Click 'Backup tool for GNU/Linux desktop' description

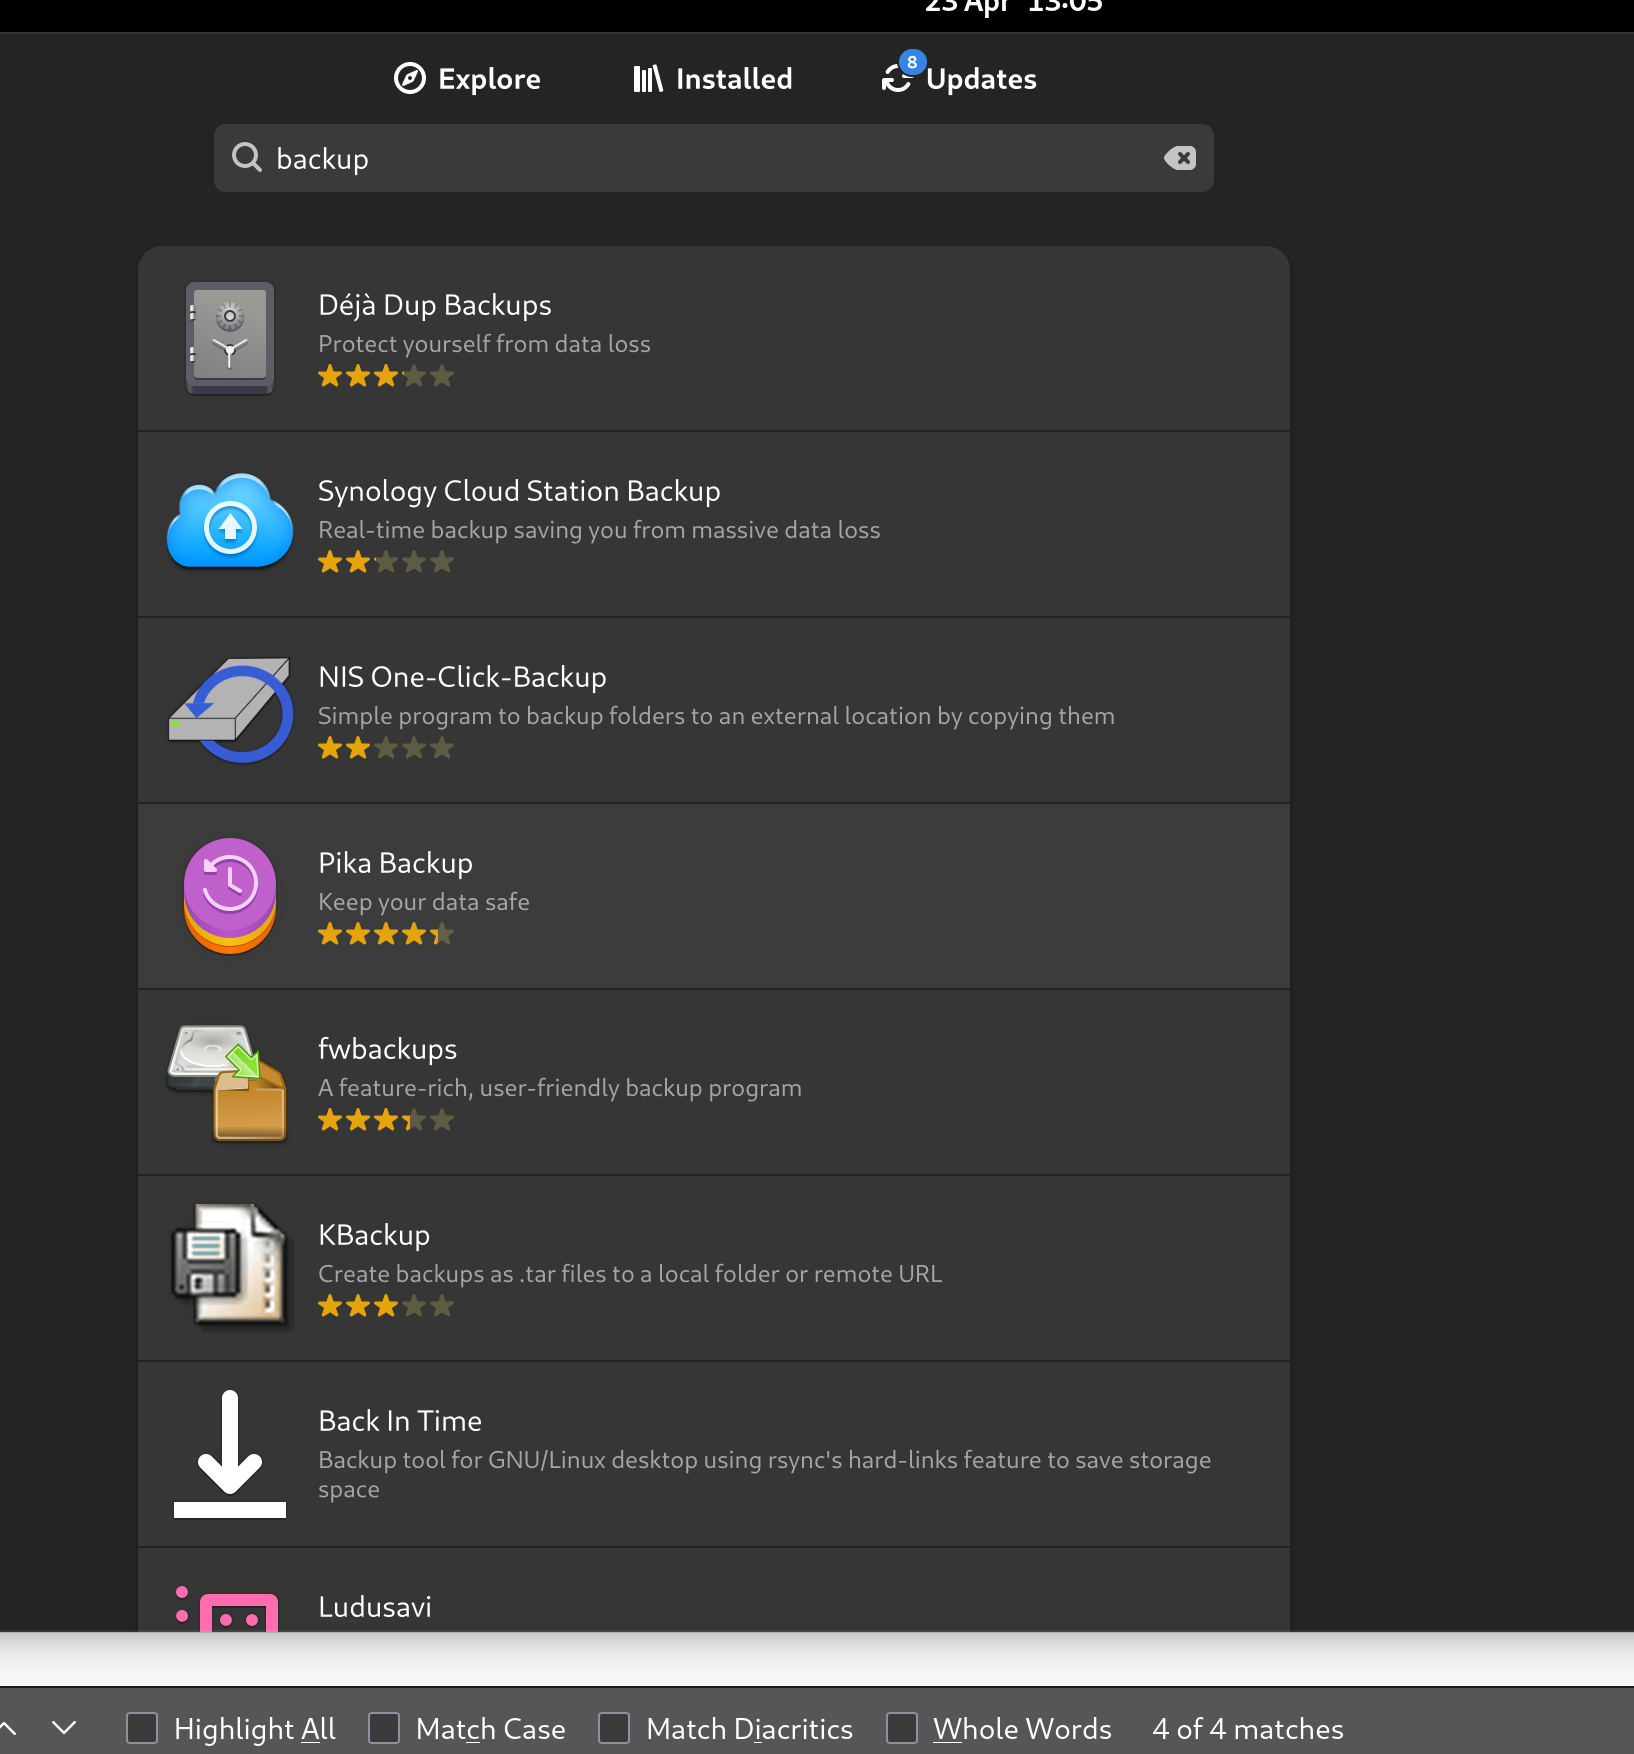point(765,1474)
